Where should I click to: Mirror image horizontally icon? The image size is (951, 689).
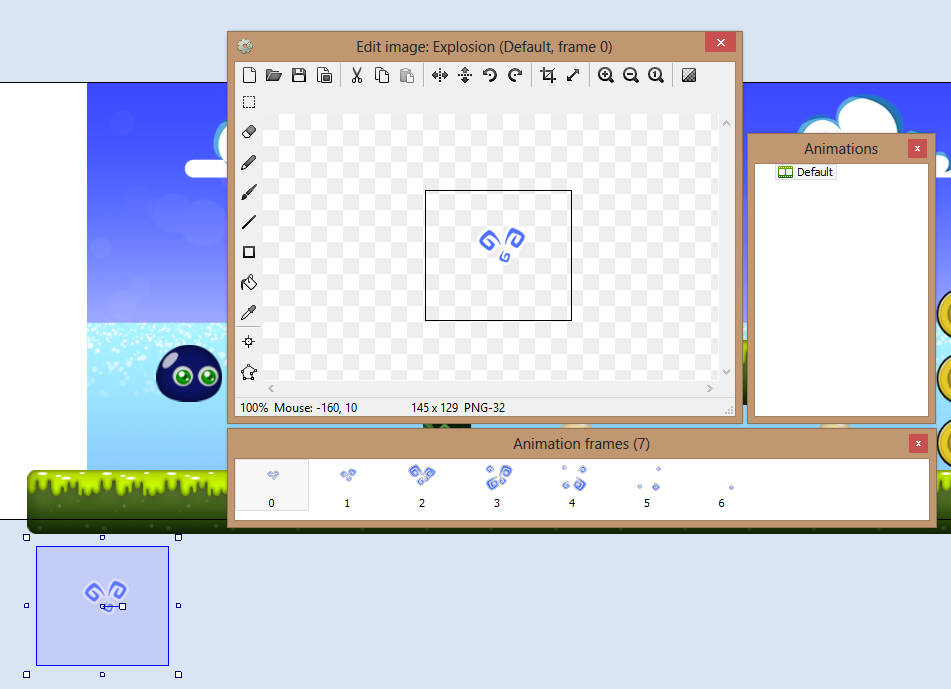coord(440,75)
